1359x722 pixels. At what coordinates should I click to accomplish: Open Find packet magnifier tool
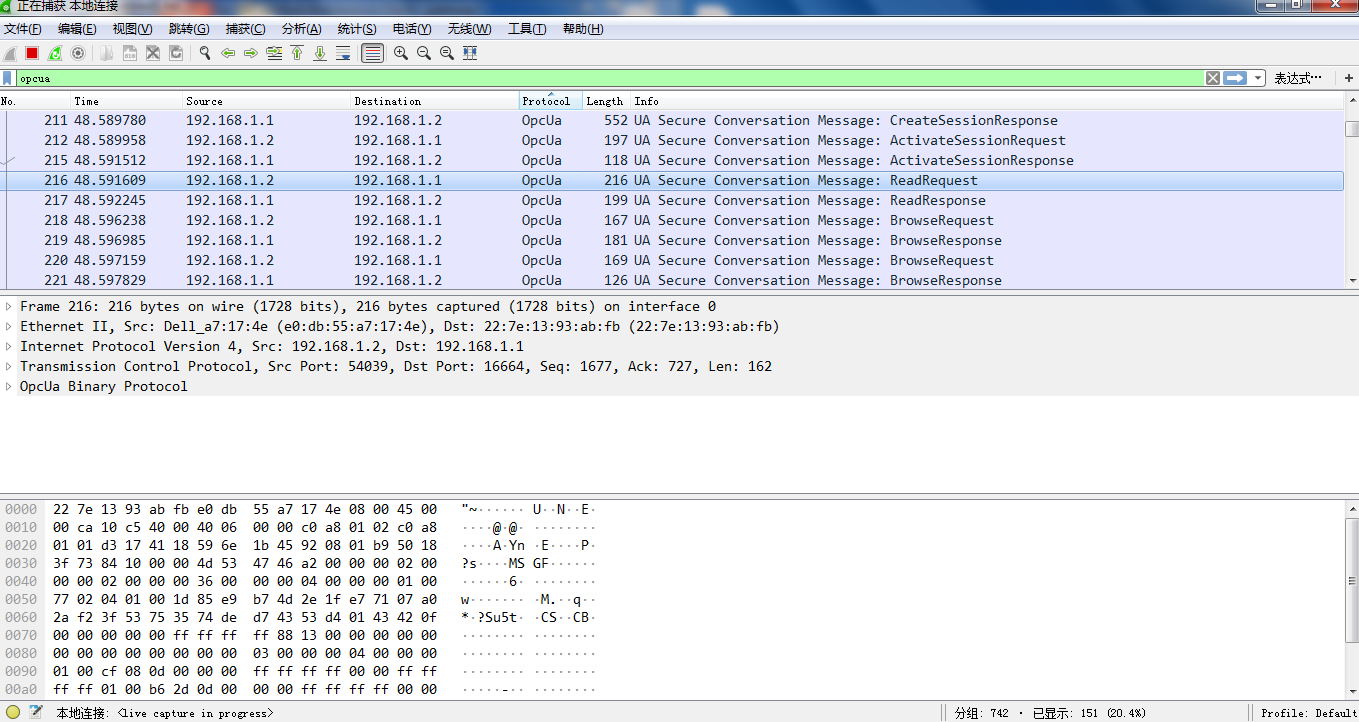pyautogui.click(x=205, y=53)
